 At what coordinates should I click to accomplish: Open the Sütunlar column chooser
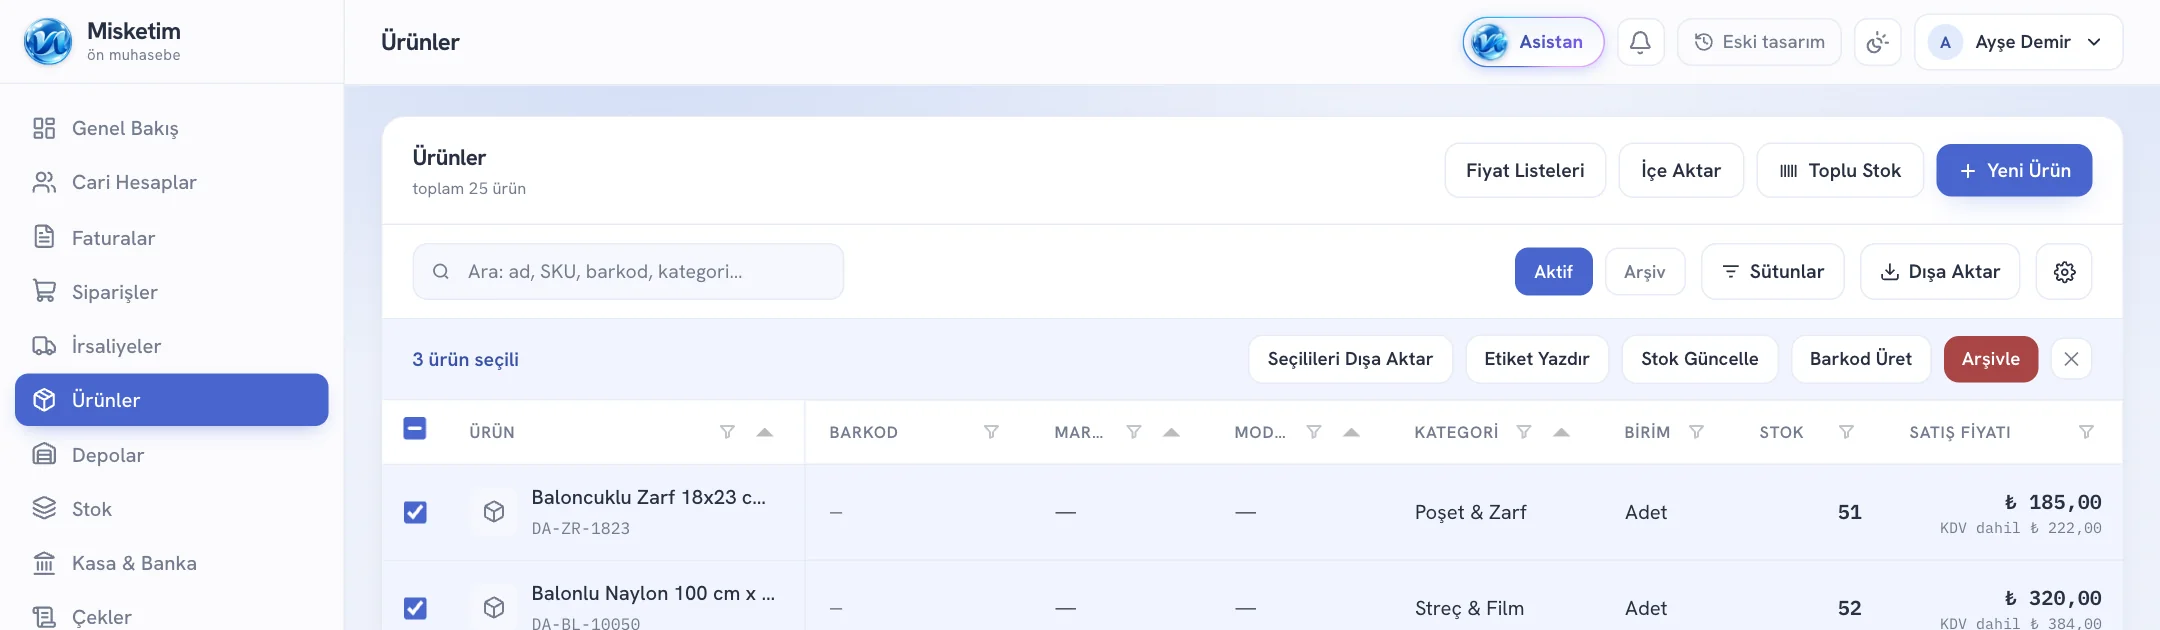[1772, 272]
